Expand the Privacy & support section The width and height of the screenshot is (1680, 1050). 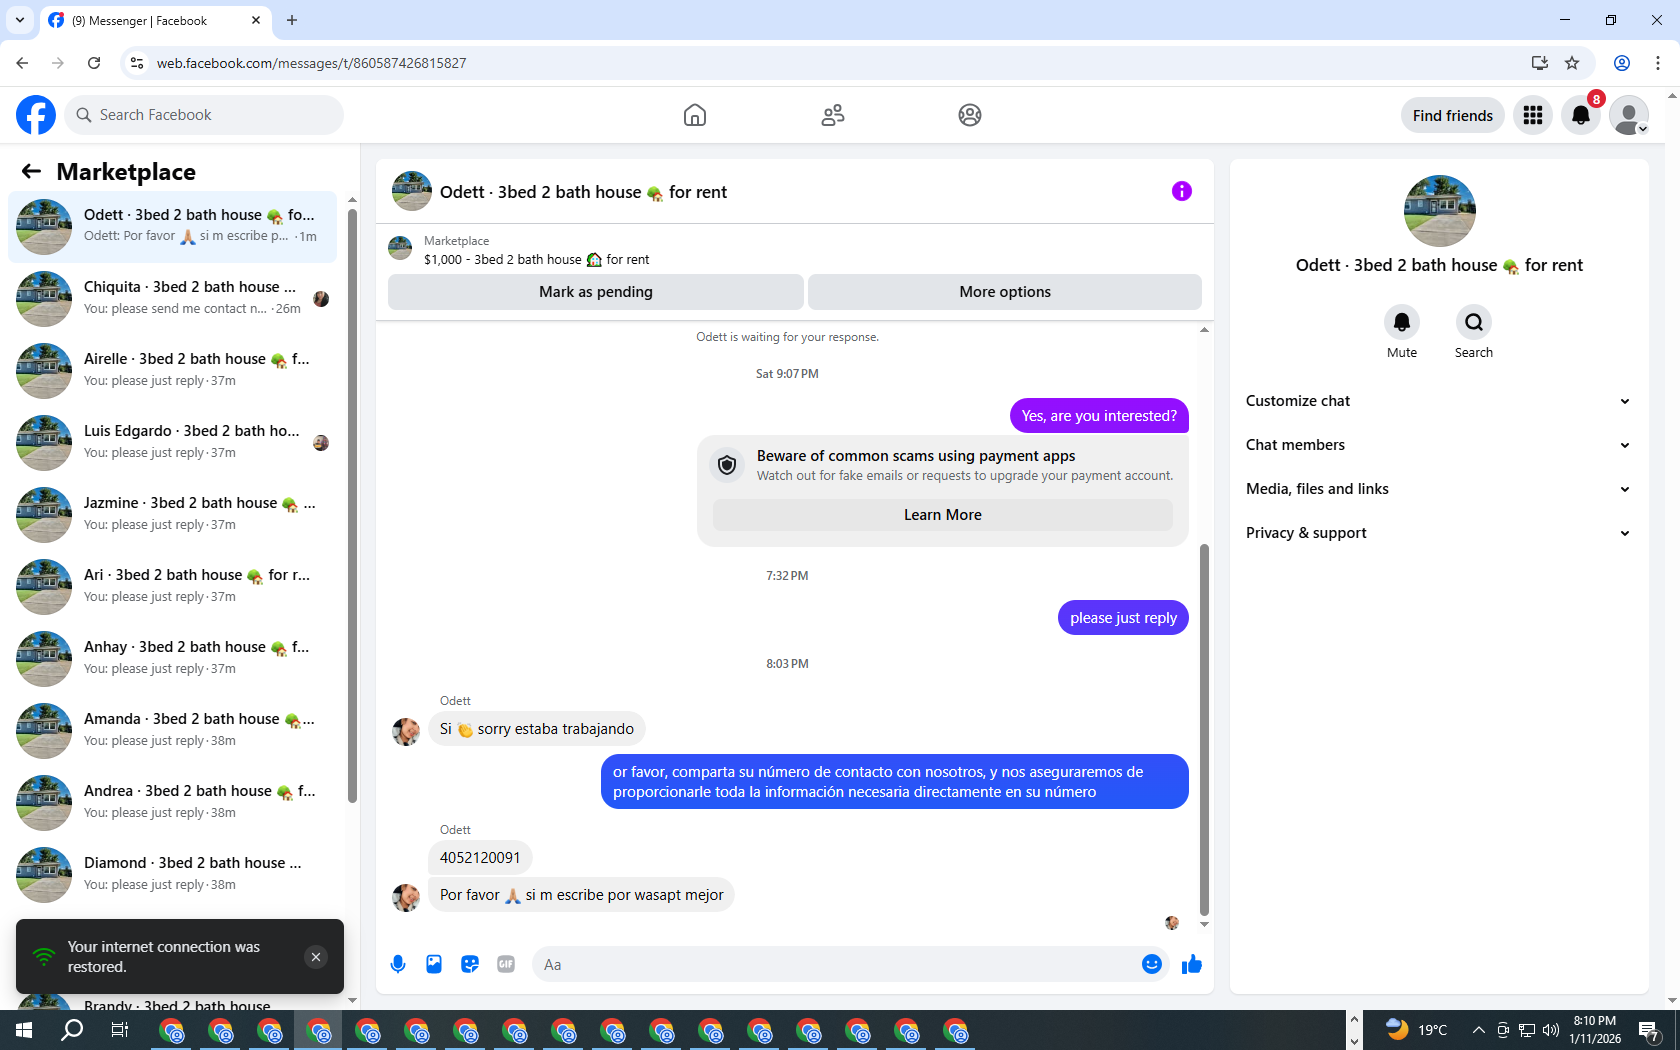tap(1439, 533)
